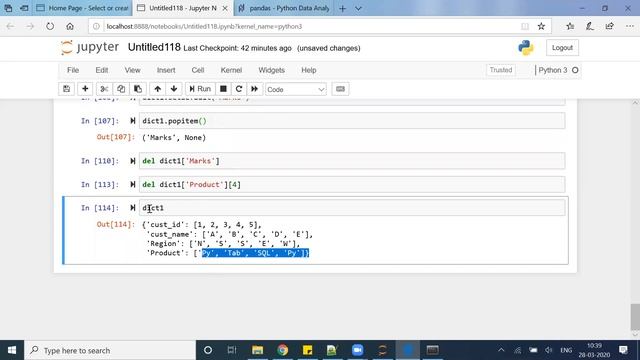
Task: Click the Run button
Action: click(x=200, y=89)
